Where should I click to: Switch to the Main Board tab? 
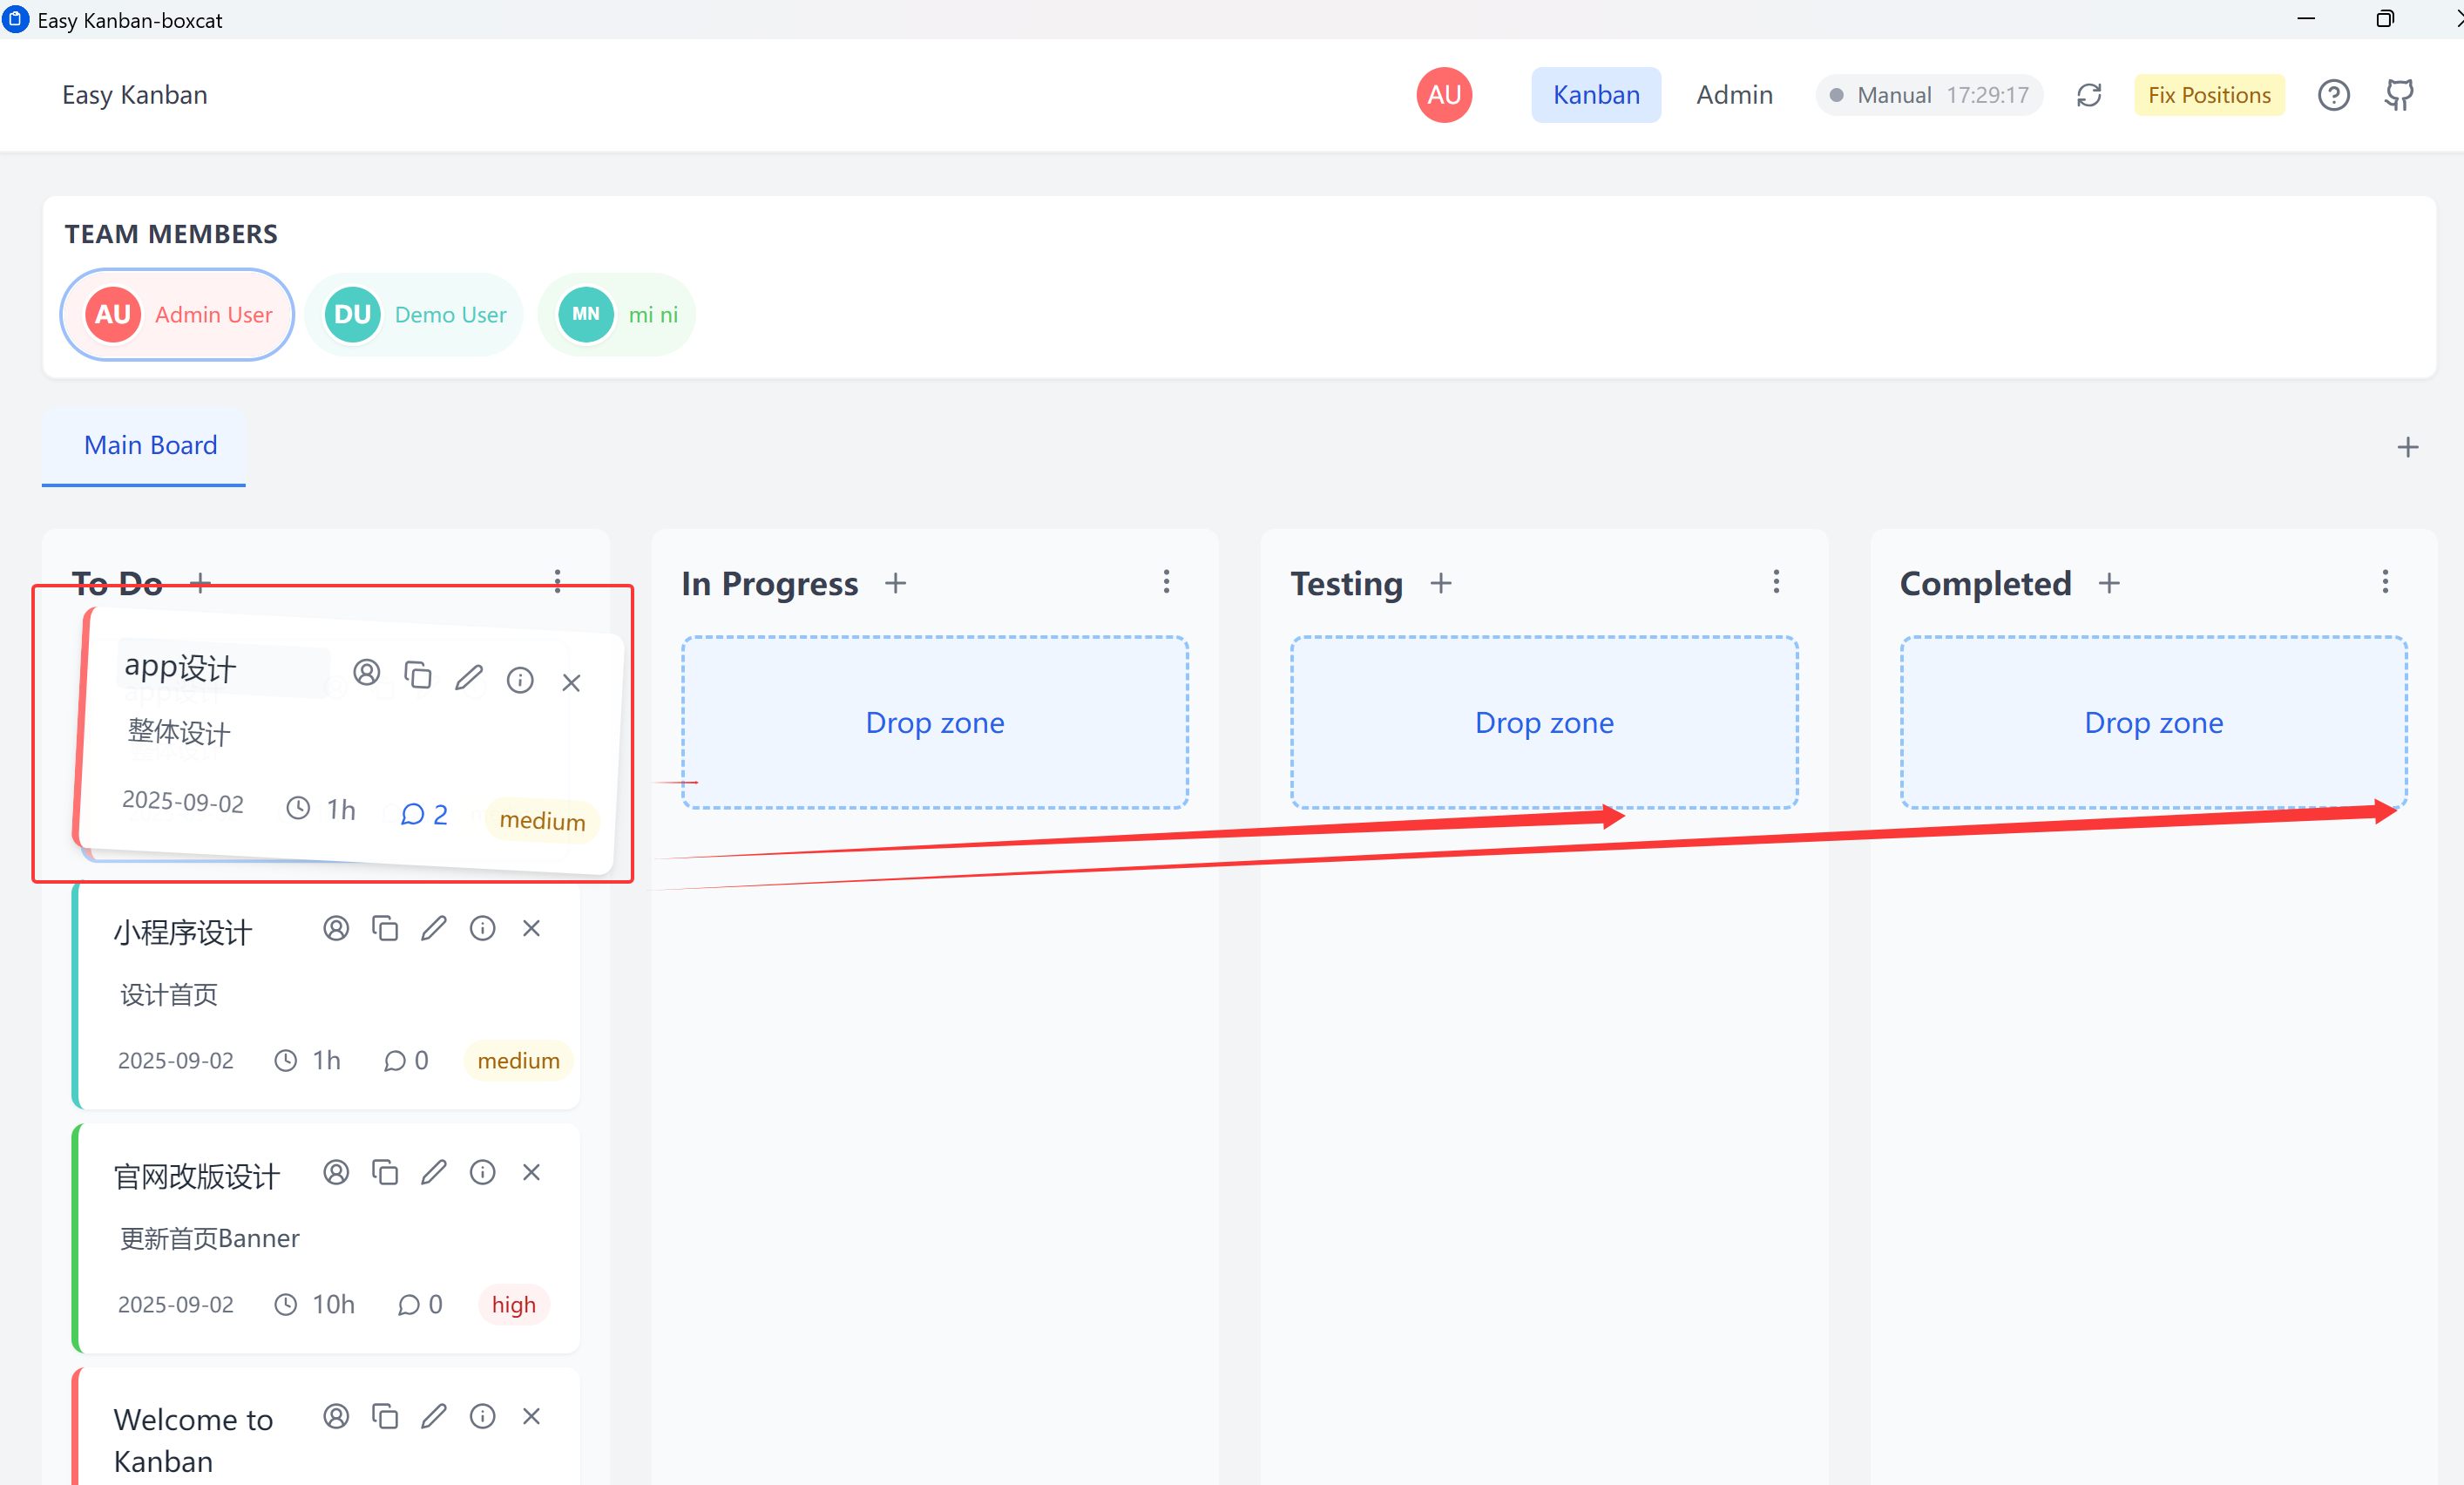[x=150, y=445]
